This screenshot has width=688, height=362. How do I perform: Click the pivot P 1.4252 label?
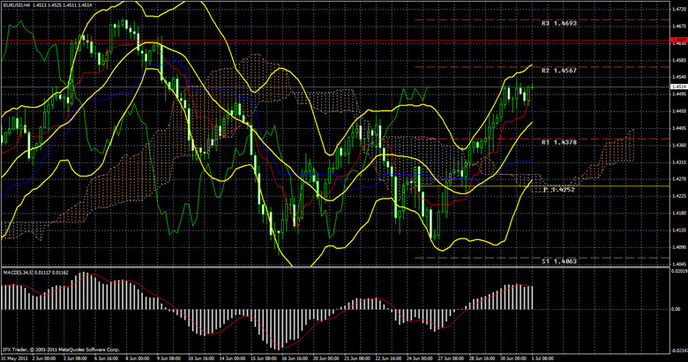(x=559, y=190)
